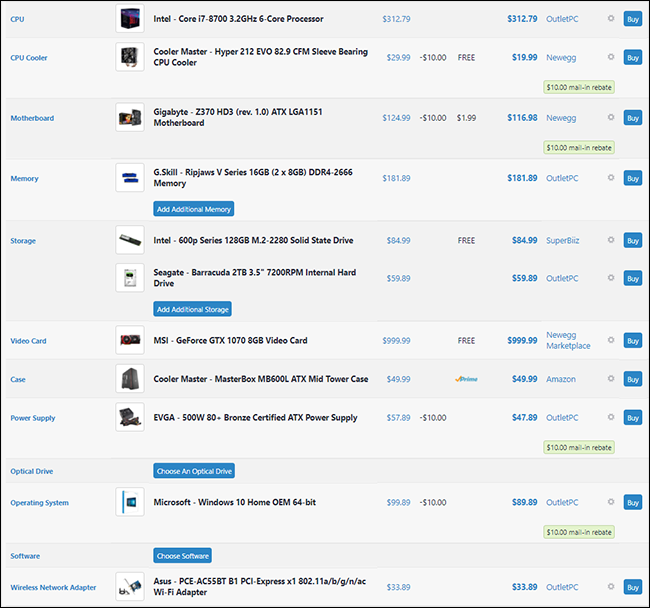Image resolution: width=650 pixels, height=608 pixels.
Task: Open gear options for the Windows 10 row
Action: tap(611, 501)
